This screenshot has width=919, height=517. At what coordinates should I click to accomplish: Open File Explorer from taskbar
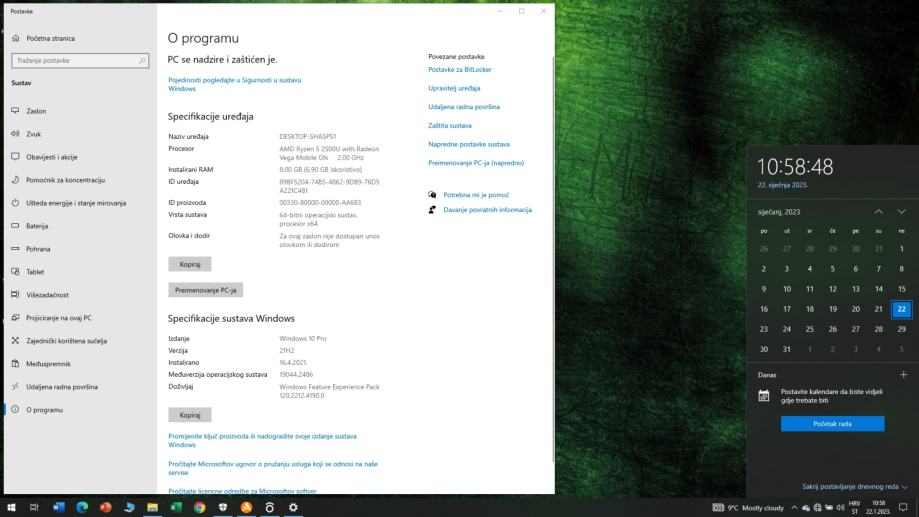(x=152, y=507)
